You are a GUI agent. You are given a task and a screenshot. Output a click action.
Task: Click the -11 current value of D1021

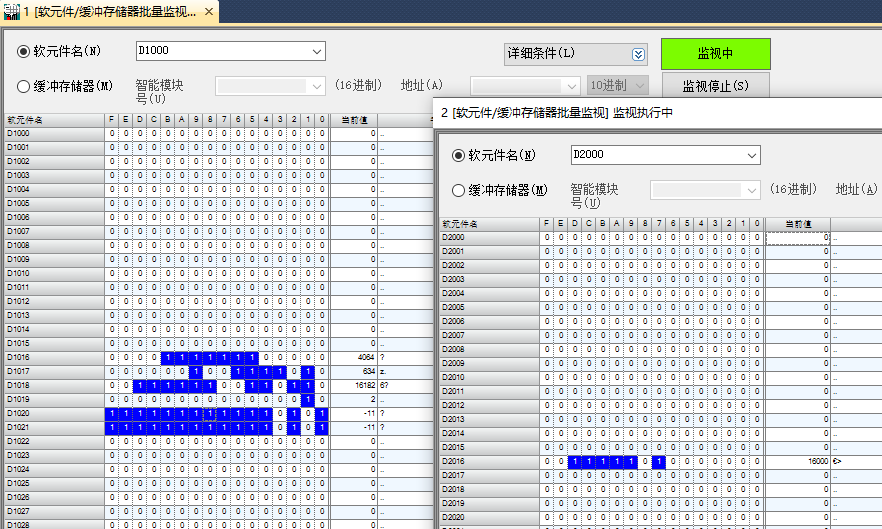click(354, 427)
